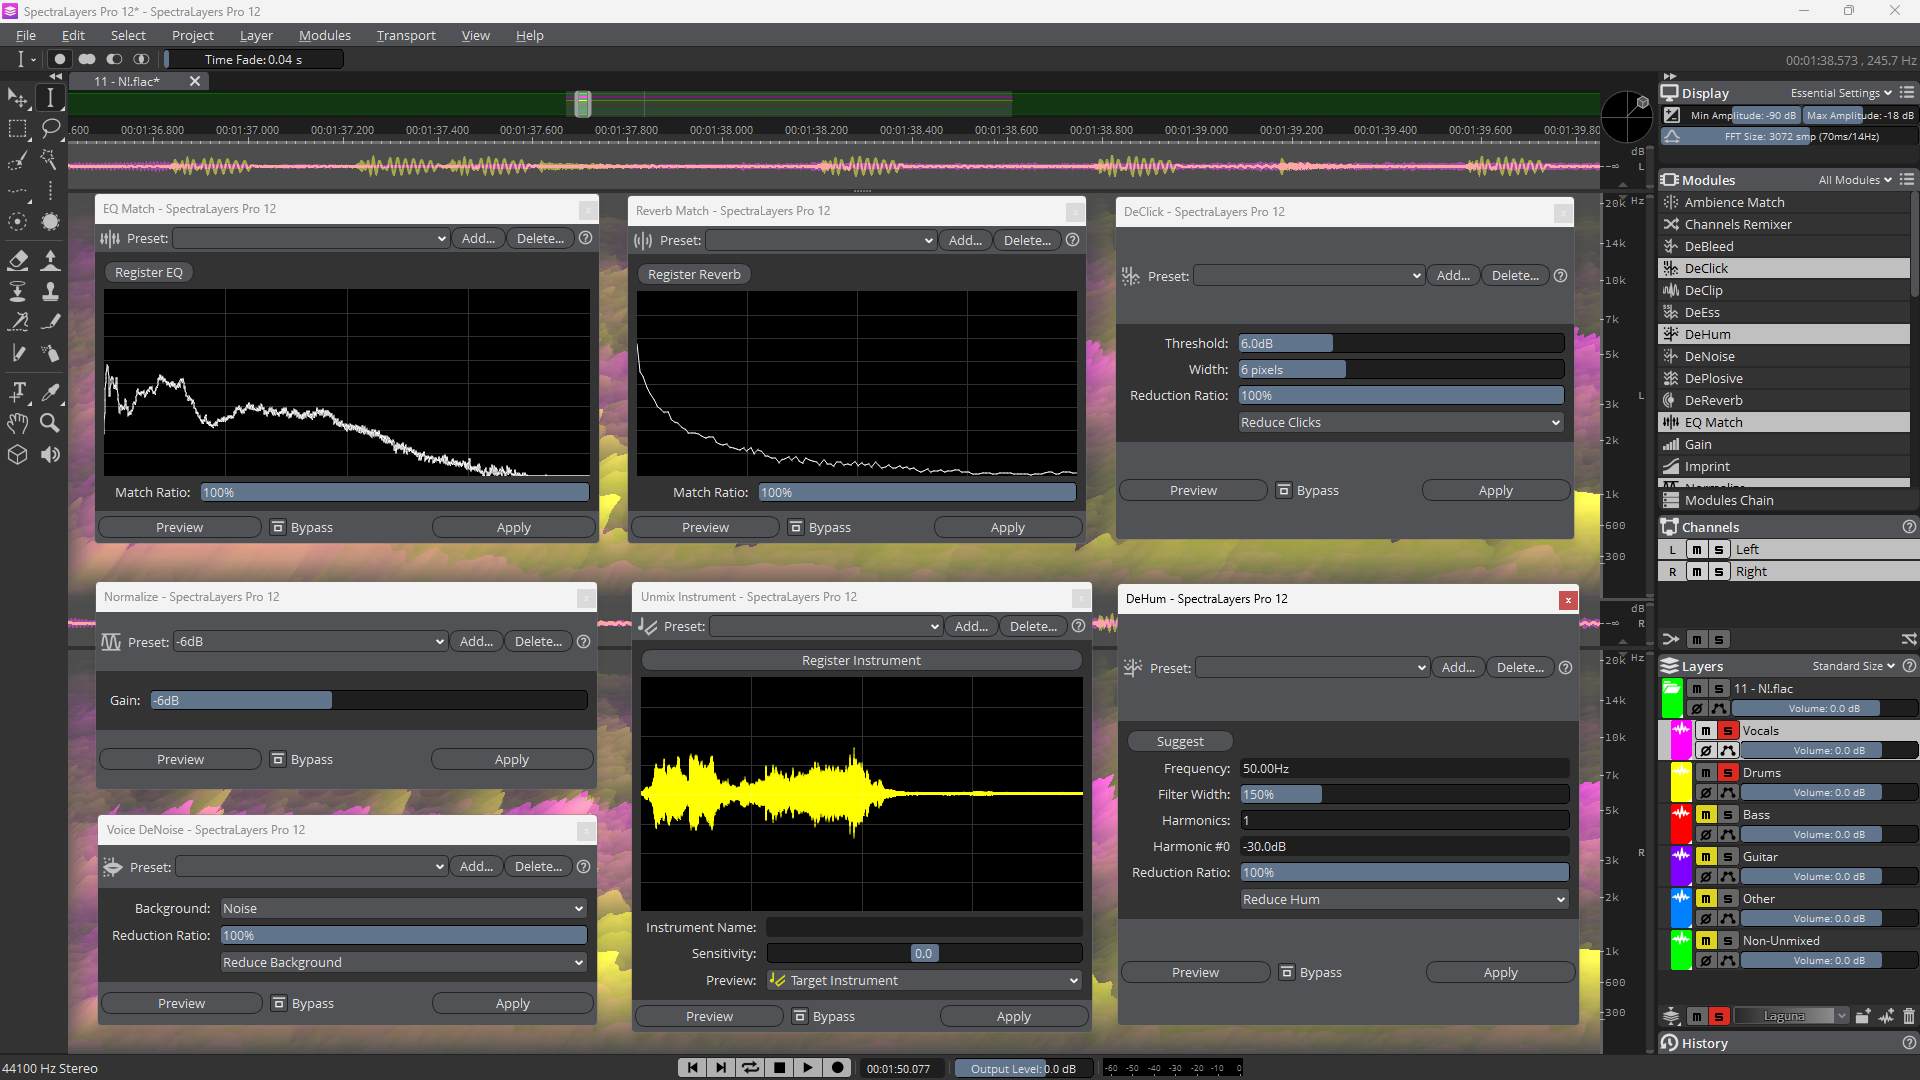Click Apply in DeClick window
Viewport: 1920px width, 1080px height.
[1496, 490]
